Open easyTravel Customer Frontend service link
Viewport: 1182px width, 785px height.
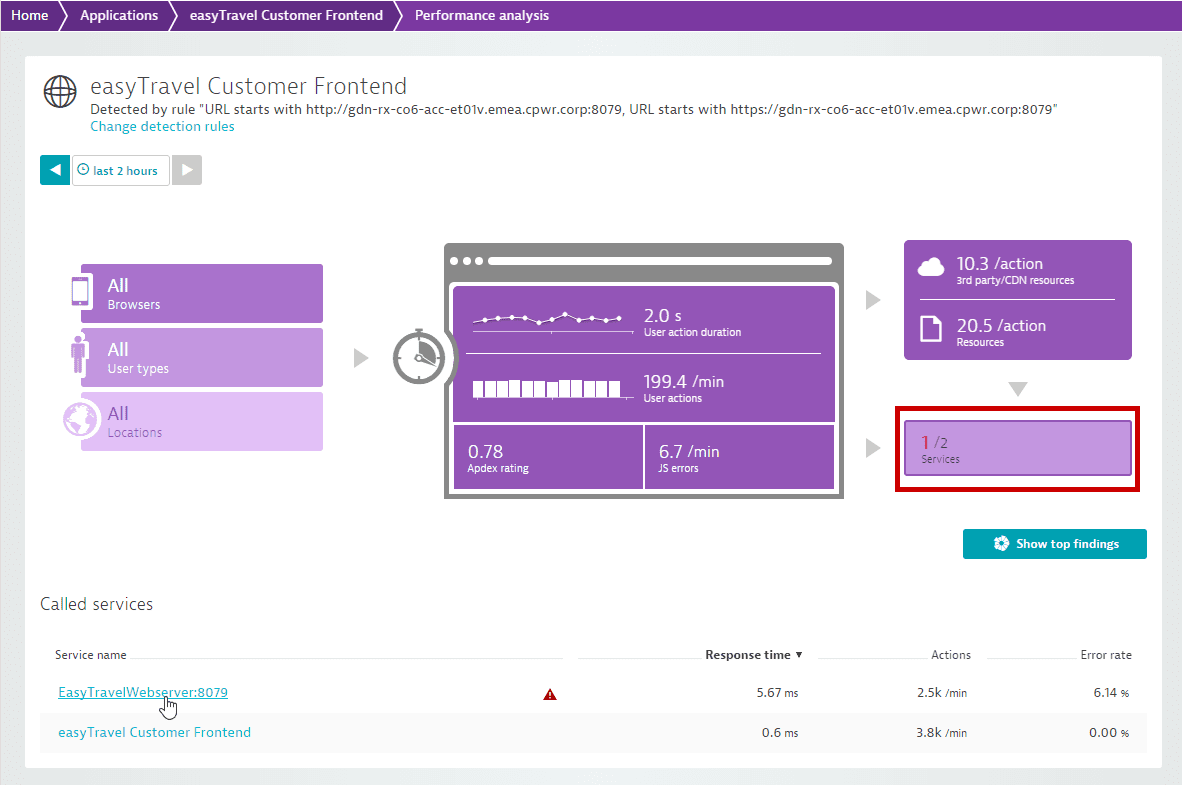pyautogui.click(x=155, y=732)
